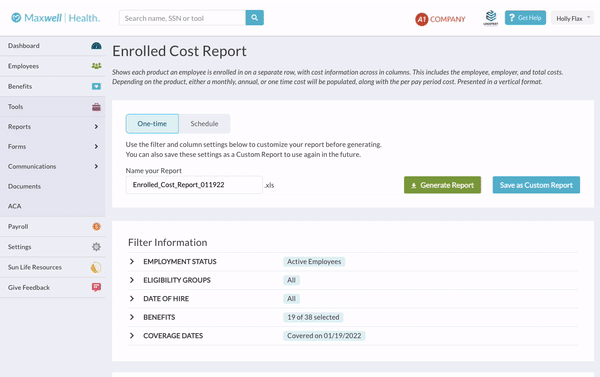Viewport: 600px width, 377px height.
Task: Click the Employees people icon
Action: point(96,66)
